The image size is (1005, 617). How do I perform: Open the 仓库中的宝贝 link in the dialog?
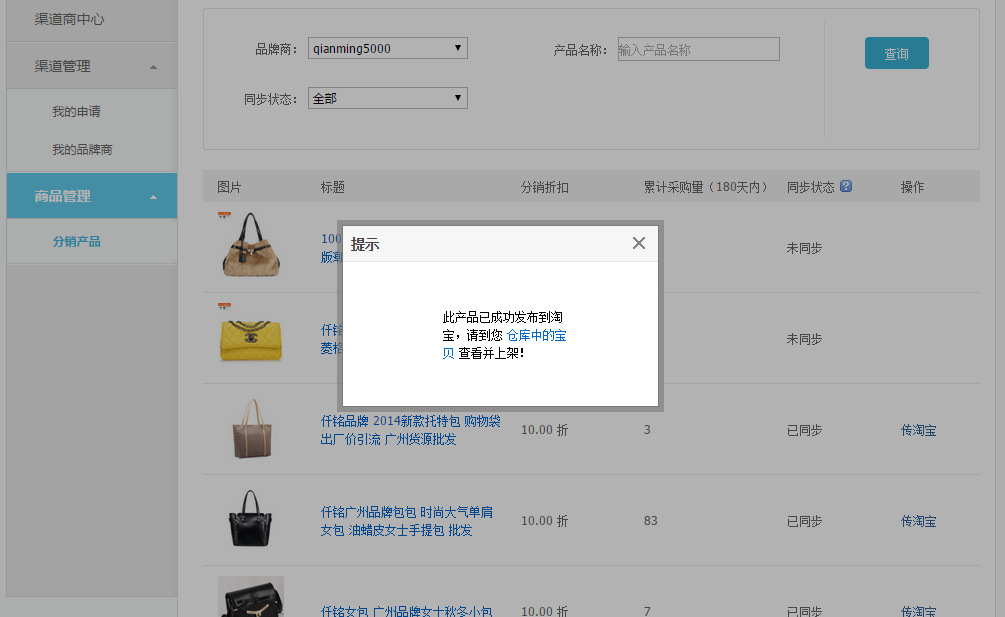point(504,344)
